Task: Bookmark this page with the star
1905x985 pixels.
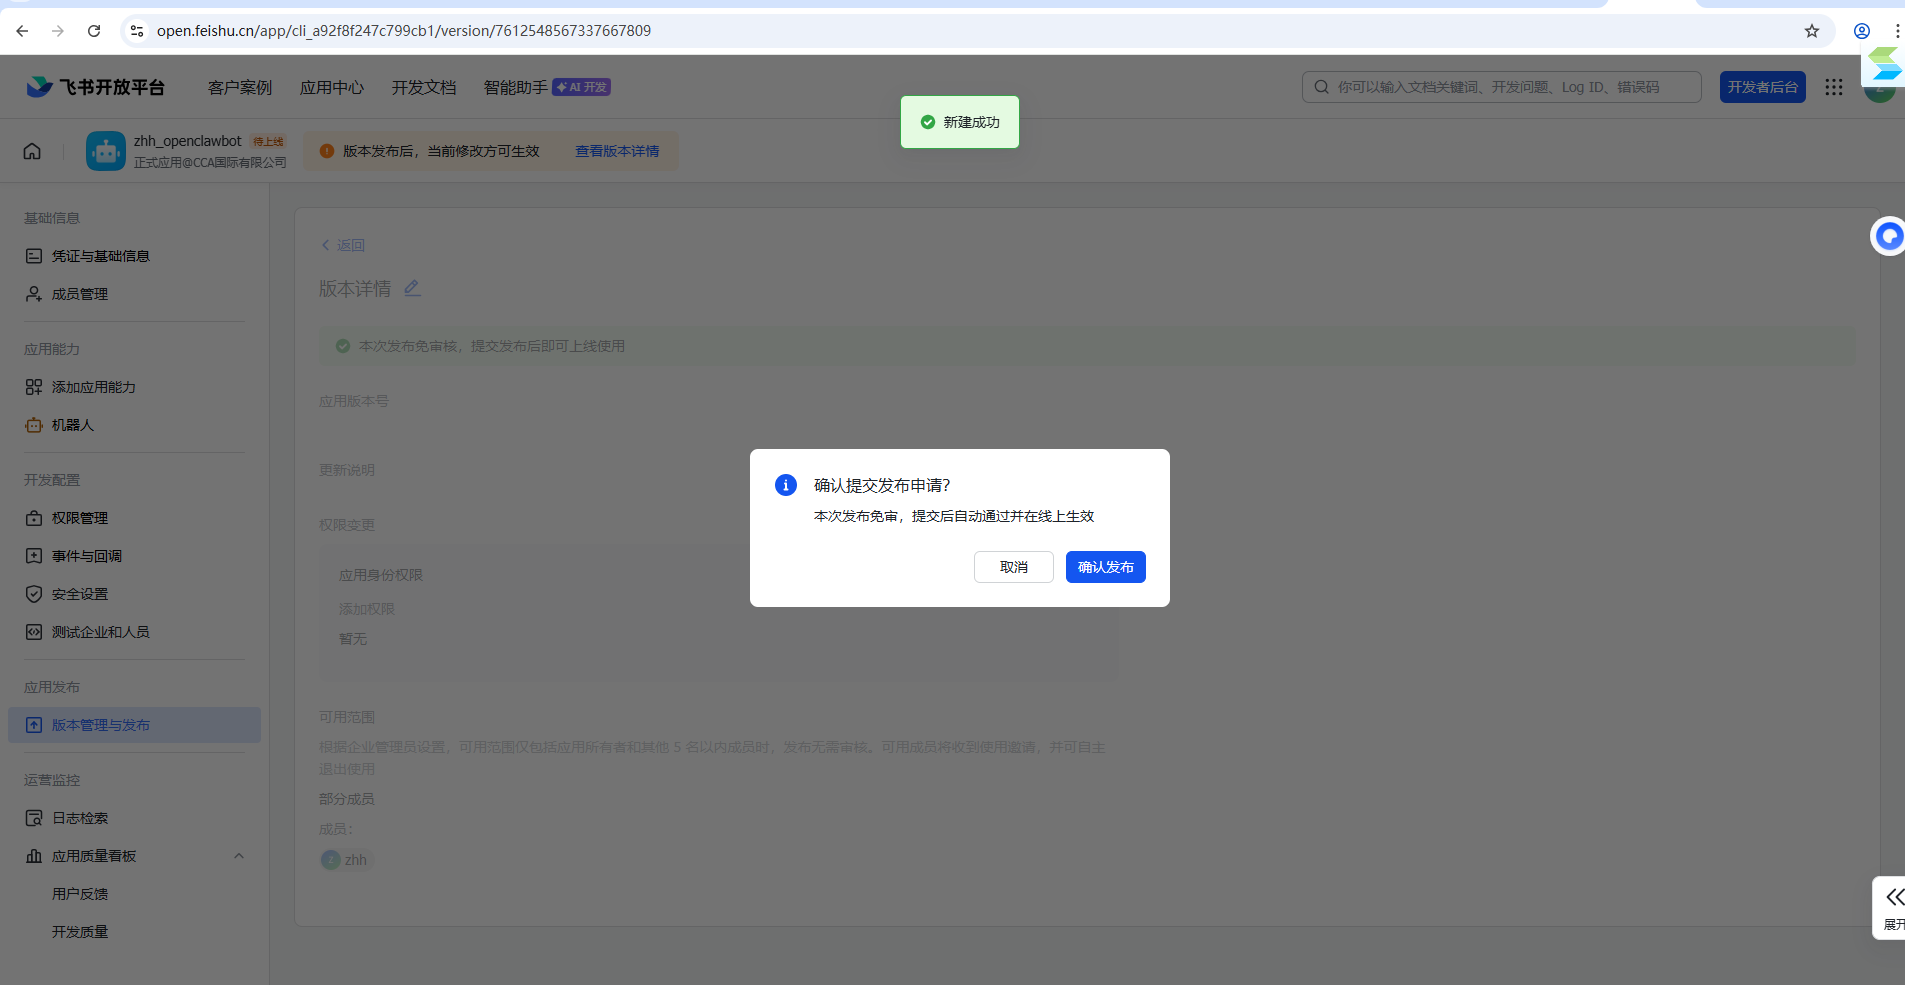Action: 1811,31
